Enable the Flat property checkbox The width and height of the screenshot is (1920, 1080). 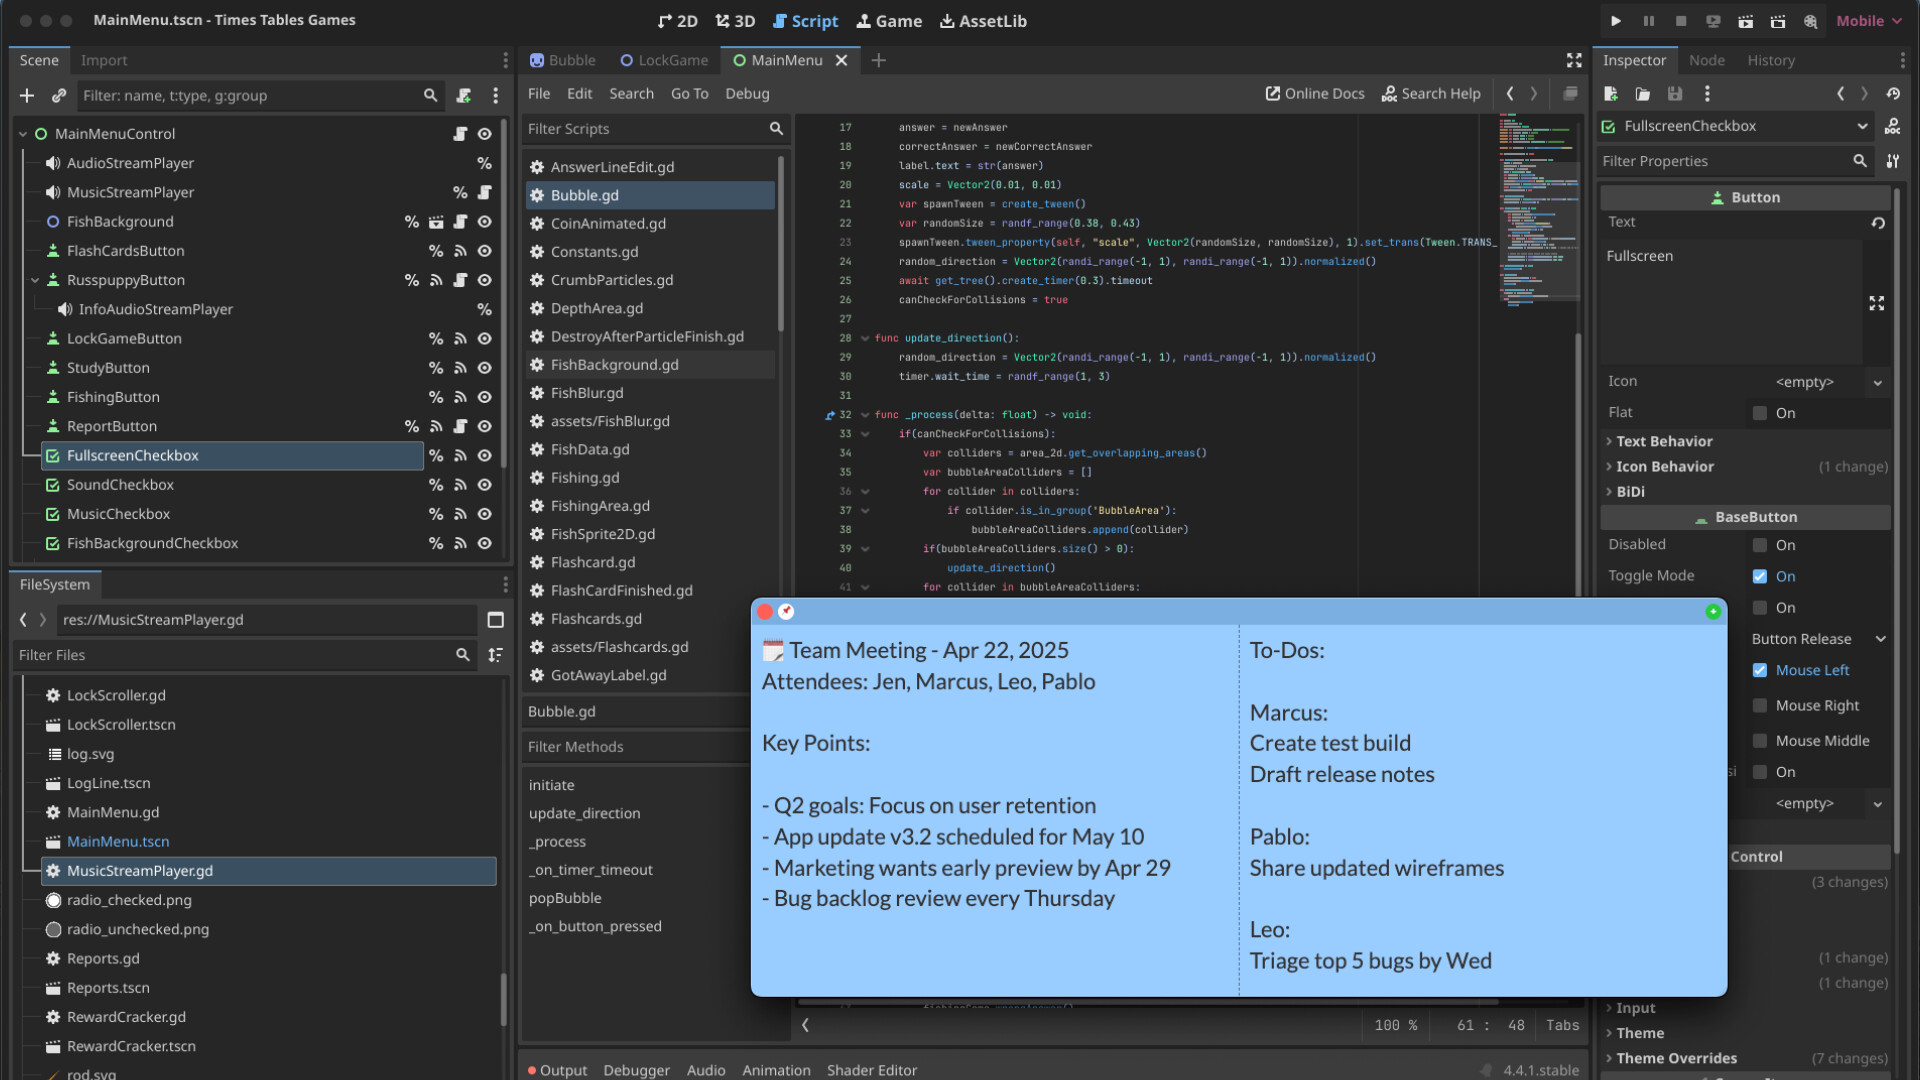[1760, 412]
